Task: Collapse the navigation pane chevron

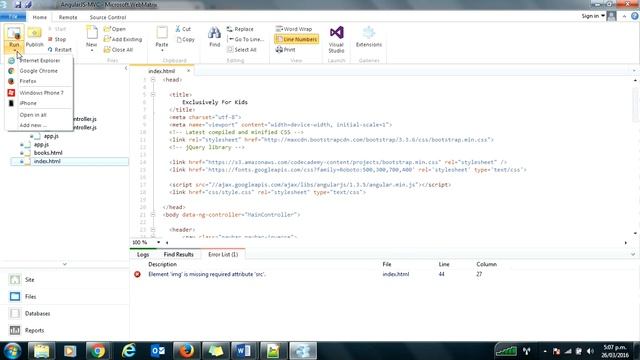Action: 126,68
